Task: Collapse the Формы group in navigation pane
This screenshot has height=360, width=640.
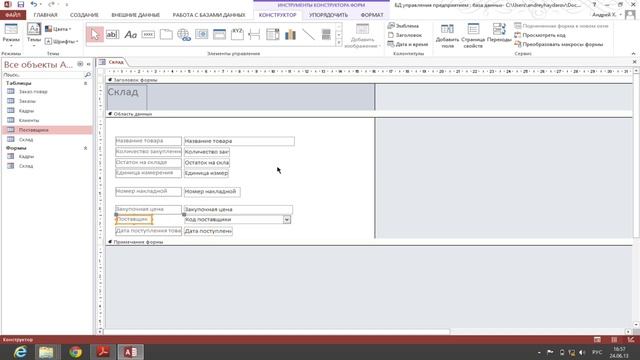Action: click(85, 148)
